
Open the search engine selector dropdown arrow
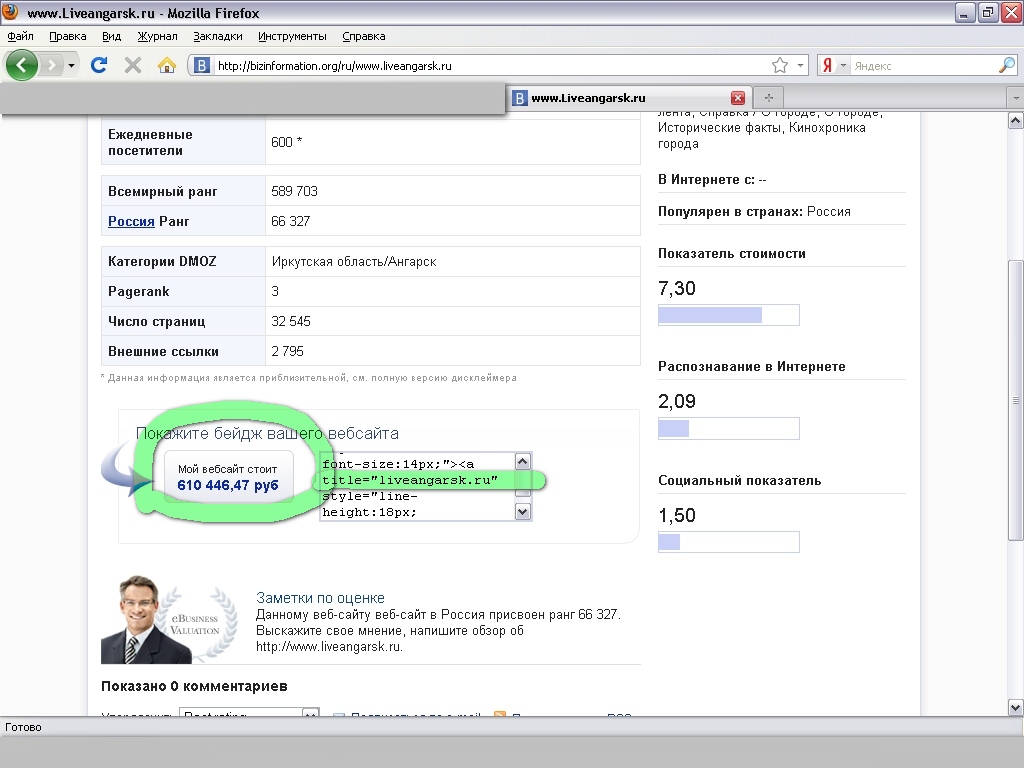(x=842, y=65)
